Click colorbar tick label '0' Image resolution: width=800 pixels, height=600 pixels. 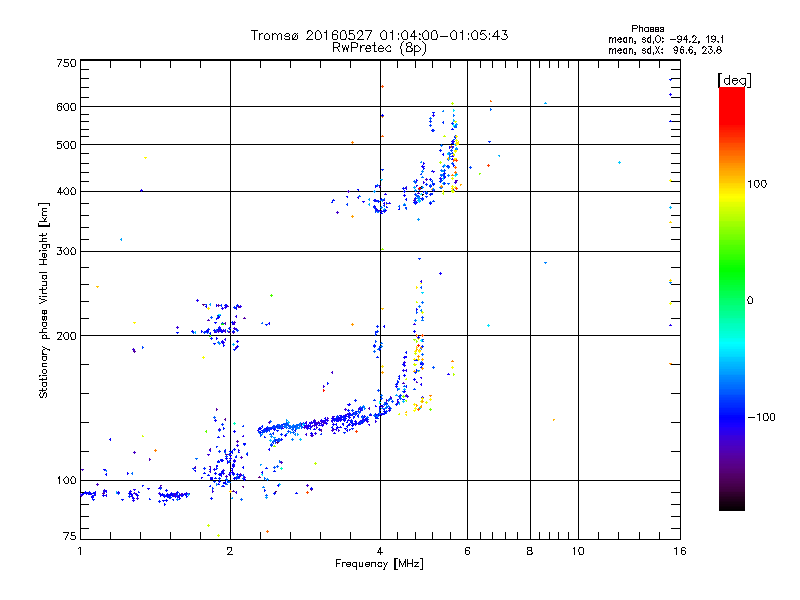[x=750, y=301]
